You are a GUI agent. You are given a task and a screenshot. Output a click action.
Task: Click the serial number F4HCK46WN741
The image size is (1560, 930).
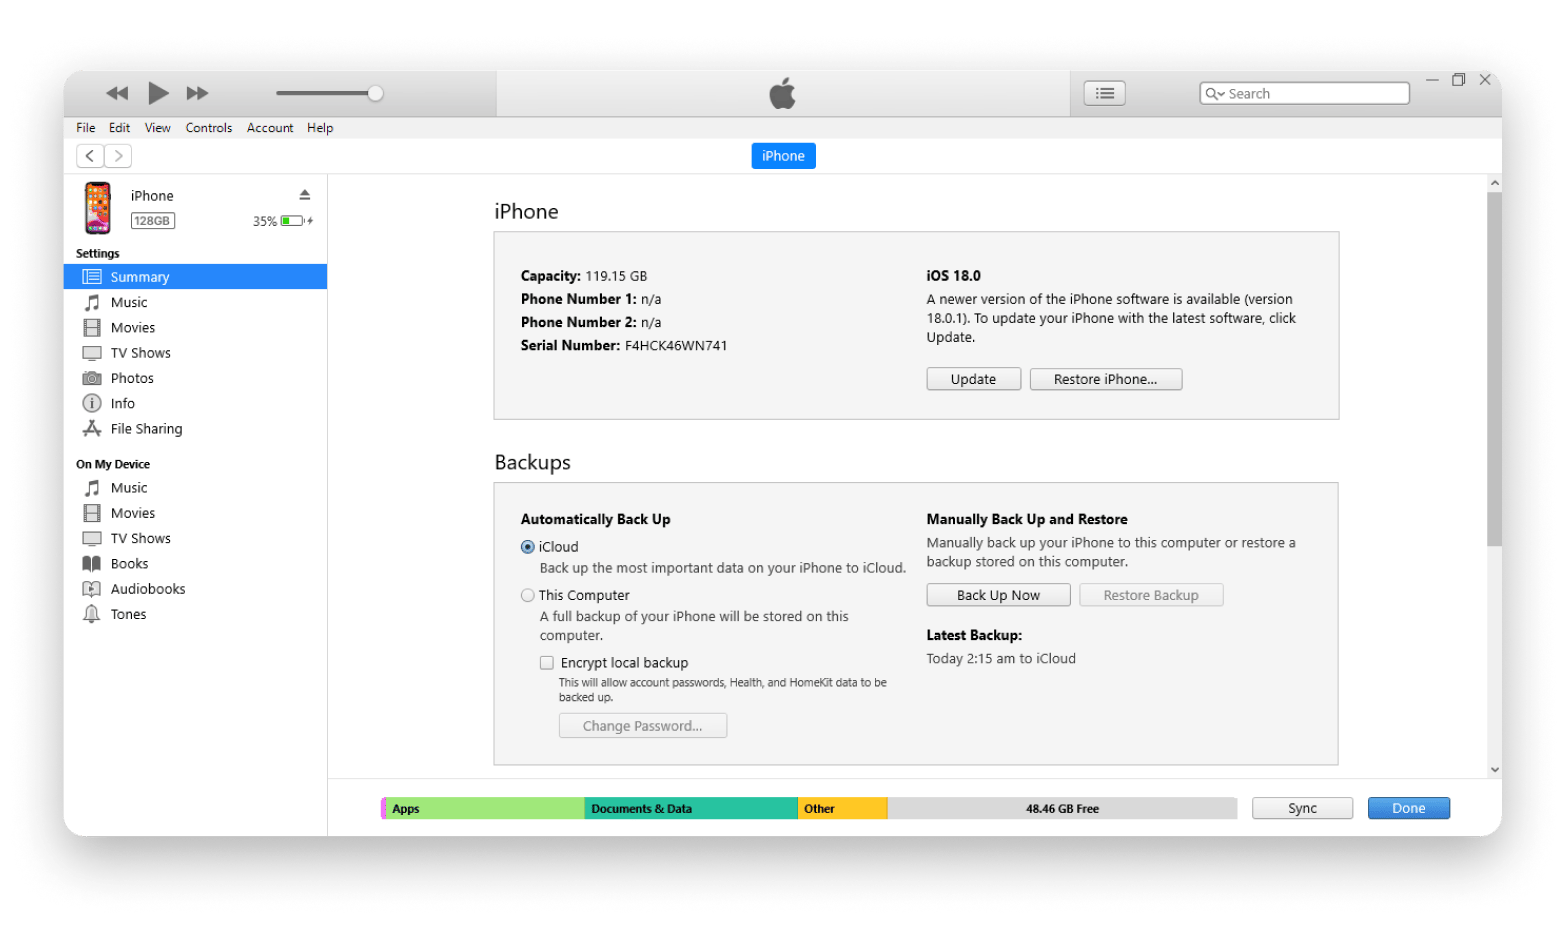[676, 346]
